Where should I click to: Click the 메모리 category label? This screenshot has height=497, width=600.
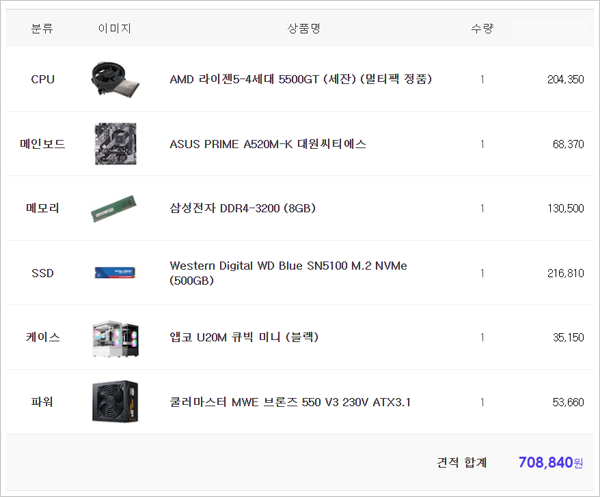[x=42, y=209]
